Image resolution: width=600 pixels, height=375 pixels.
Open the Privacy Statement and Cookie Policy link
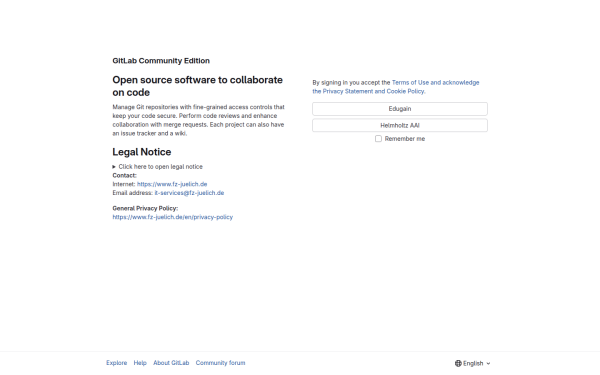pyautogui.click(x=373, y=91)
